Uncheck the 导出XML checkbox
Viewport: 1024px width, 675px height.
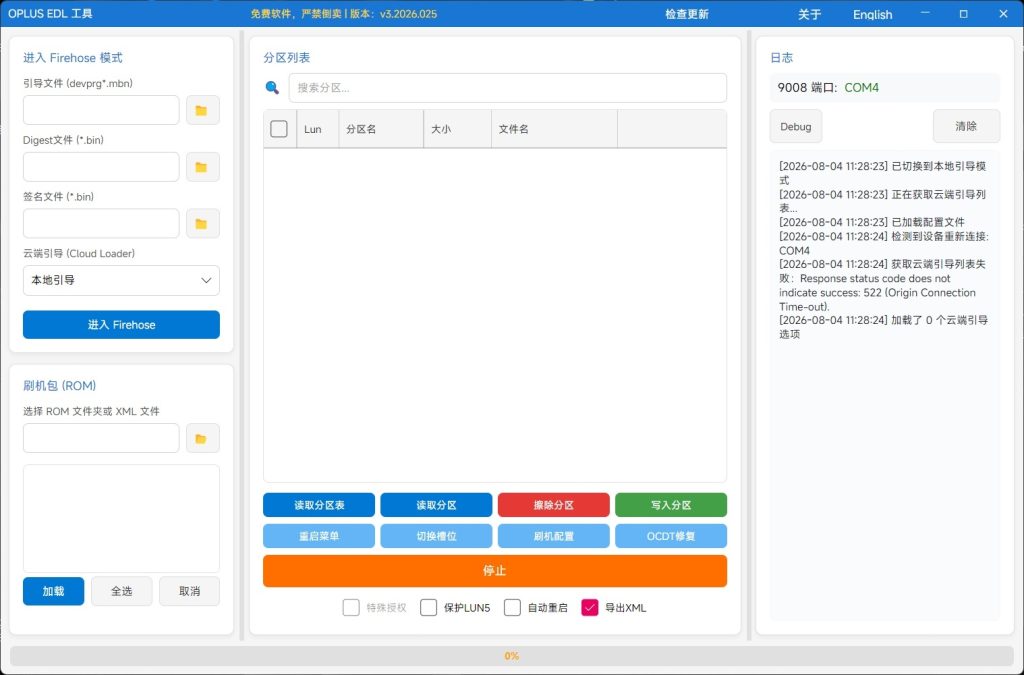590,608
